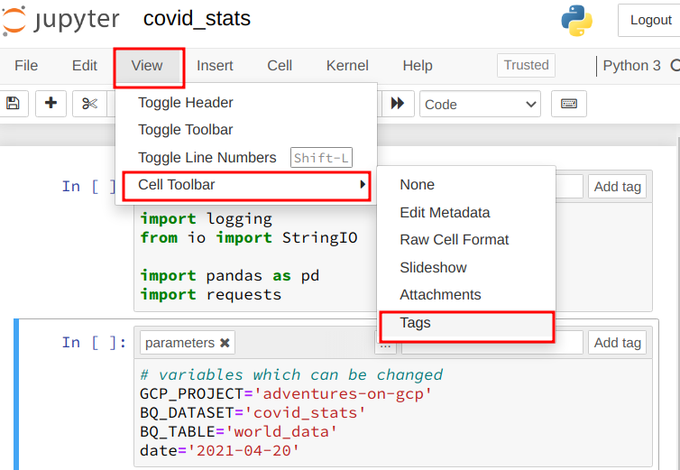Screen dimensions: 680x470
Task: Choose Slideshow cell toolbar option
Action: 433,268
